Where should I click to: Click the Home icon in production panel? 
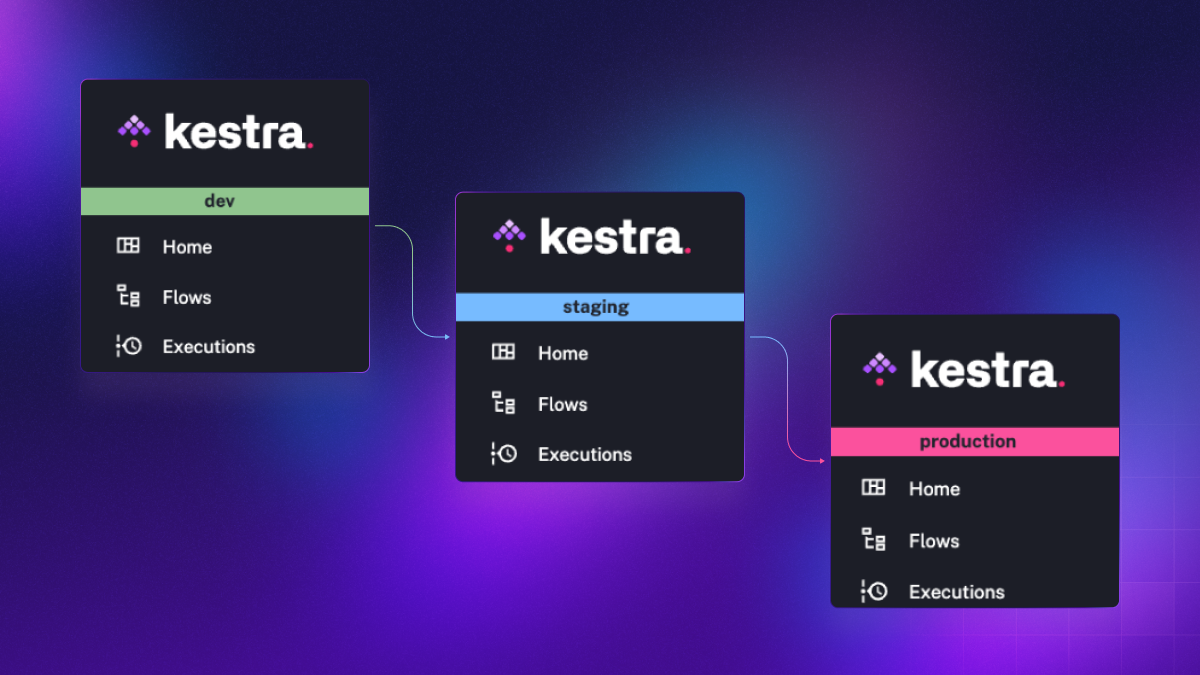coord(873,488)
